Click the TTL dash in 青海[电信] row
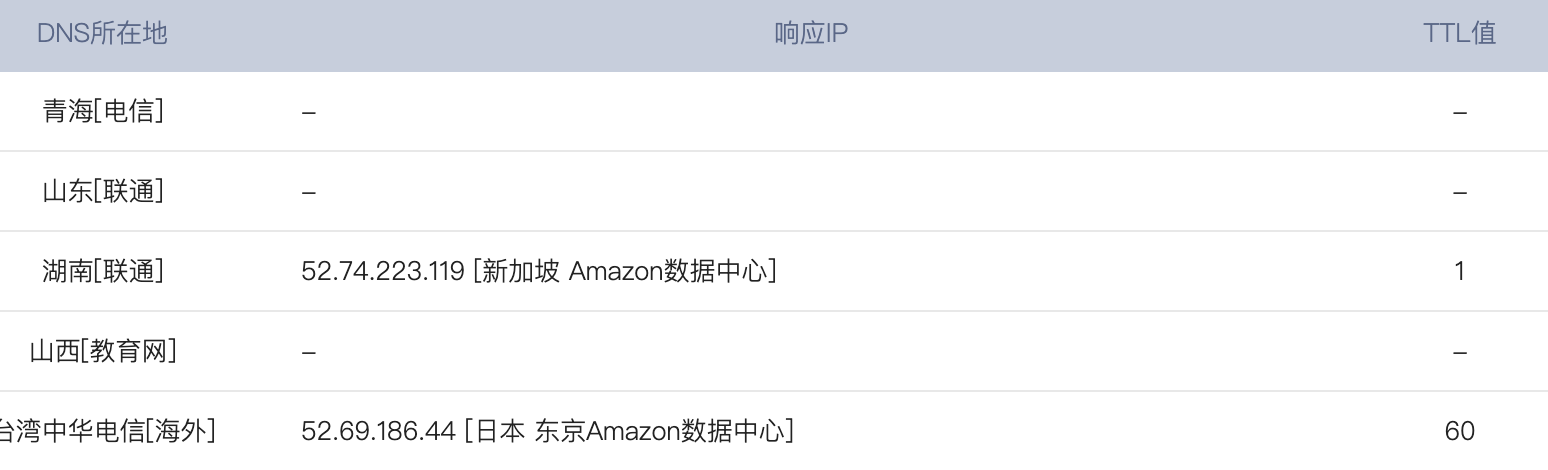Viewport: 1548px width, 470px height. coord(1459,112)
